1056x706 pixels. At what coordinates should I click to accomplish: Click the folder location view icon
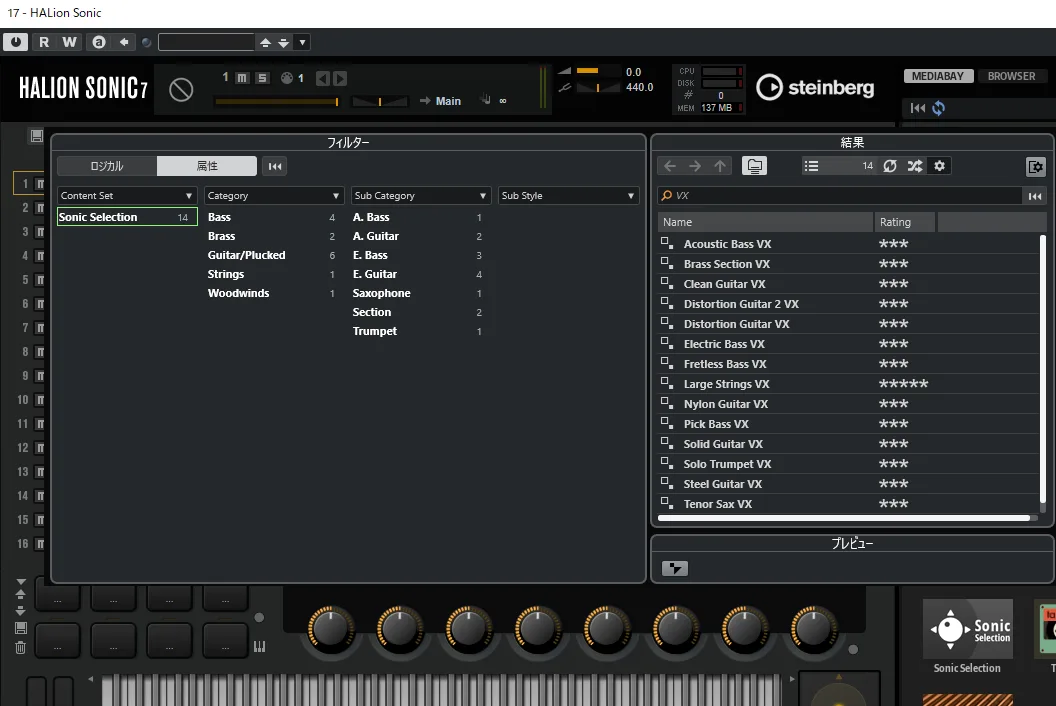click(754, 166)
